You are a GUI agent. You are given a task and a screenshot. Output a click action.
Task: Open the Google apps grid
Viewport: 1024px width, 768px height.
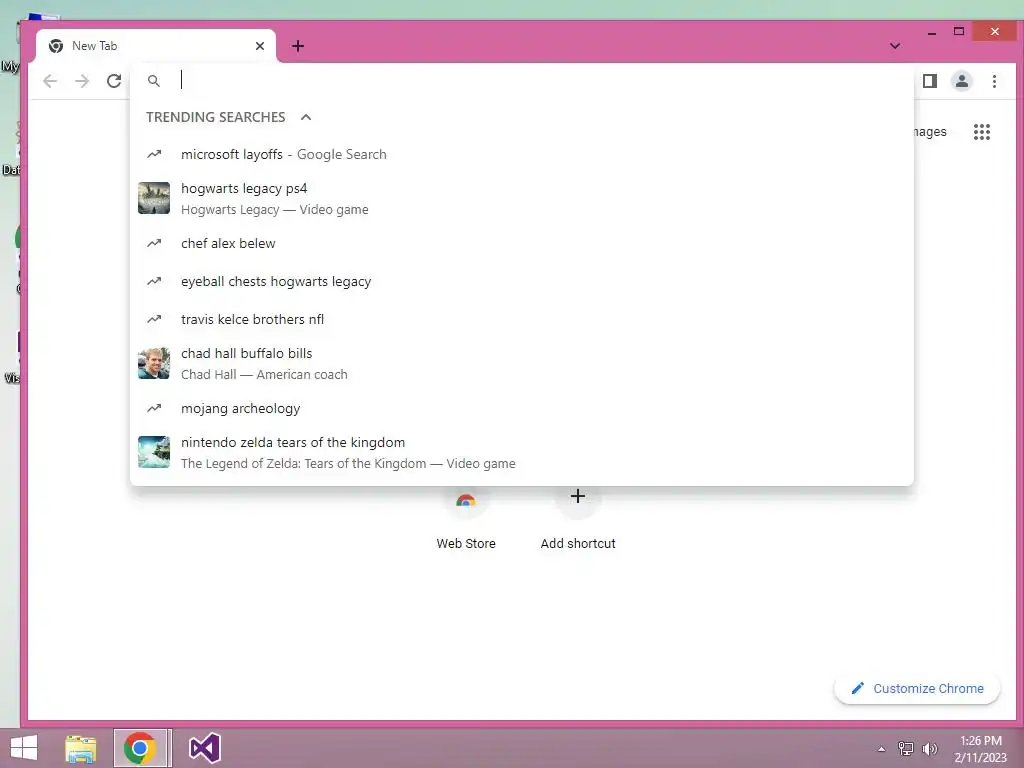982,132
